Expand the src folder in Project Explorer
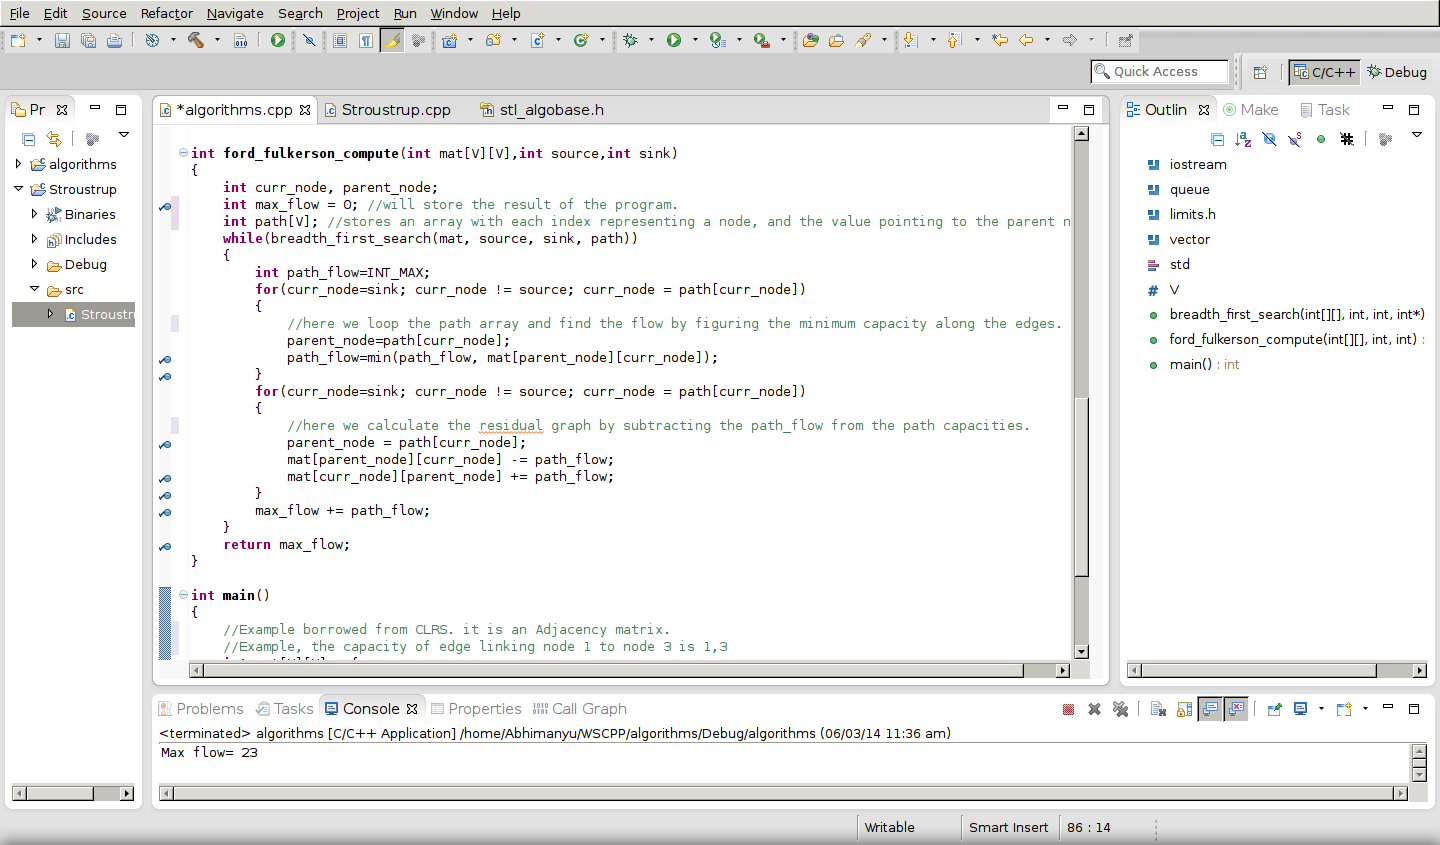1440x845 pixels. click(35, 289)
